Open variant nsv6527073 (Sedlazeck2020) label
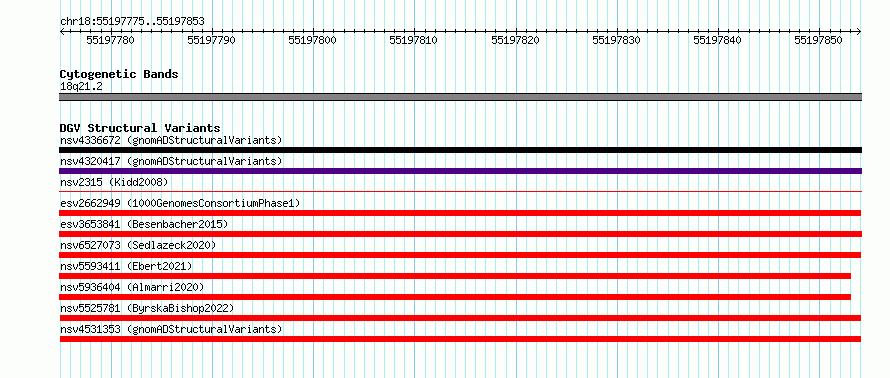This screenshot has width=890, height=378. [138, 245]
